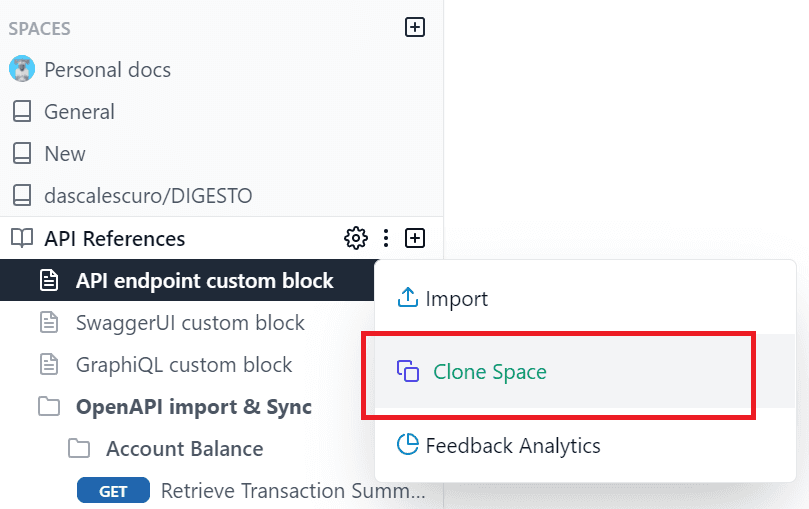The height and width of the screenshot is (509, 809).
Task: Open API References three-dot options menu
Action: coord(386,238)
